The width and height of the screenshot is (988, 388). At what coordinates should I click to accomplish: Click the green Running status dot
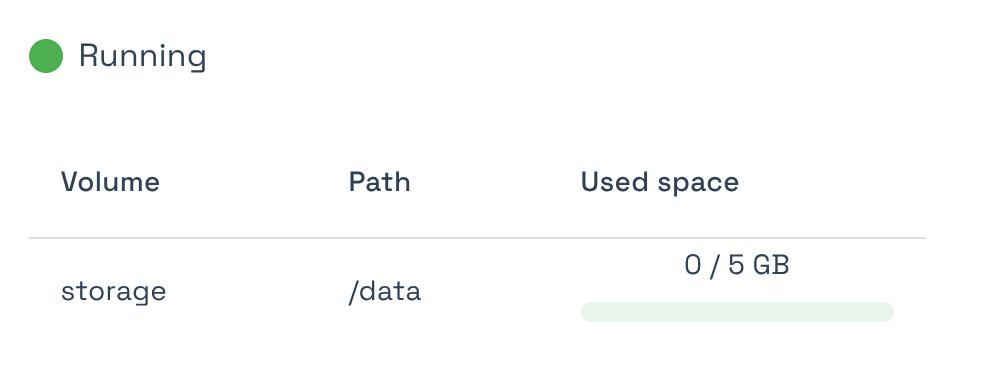pyautogui.click(x=46, y=56)
